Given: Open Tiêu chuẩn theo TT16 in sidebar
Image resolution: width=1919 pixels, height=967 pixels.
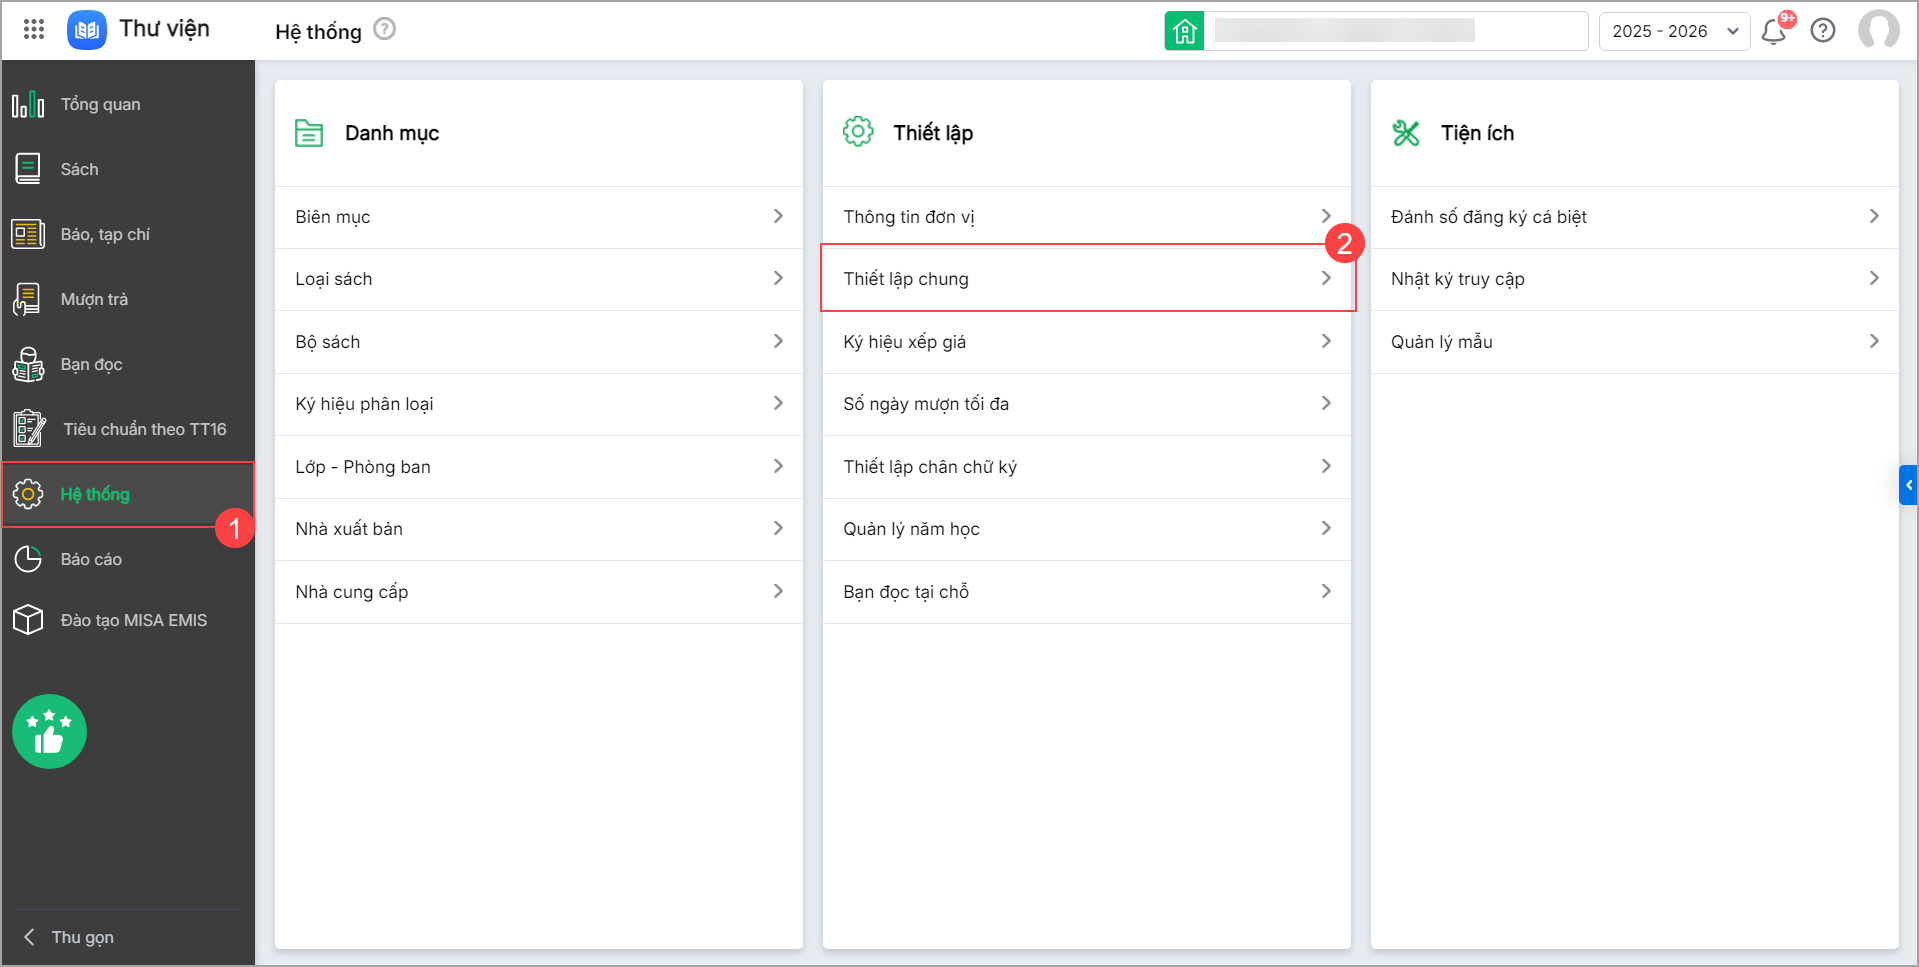Looking at the screenshot, I should 144,429.
